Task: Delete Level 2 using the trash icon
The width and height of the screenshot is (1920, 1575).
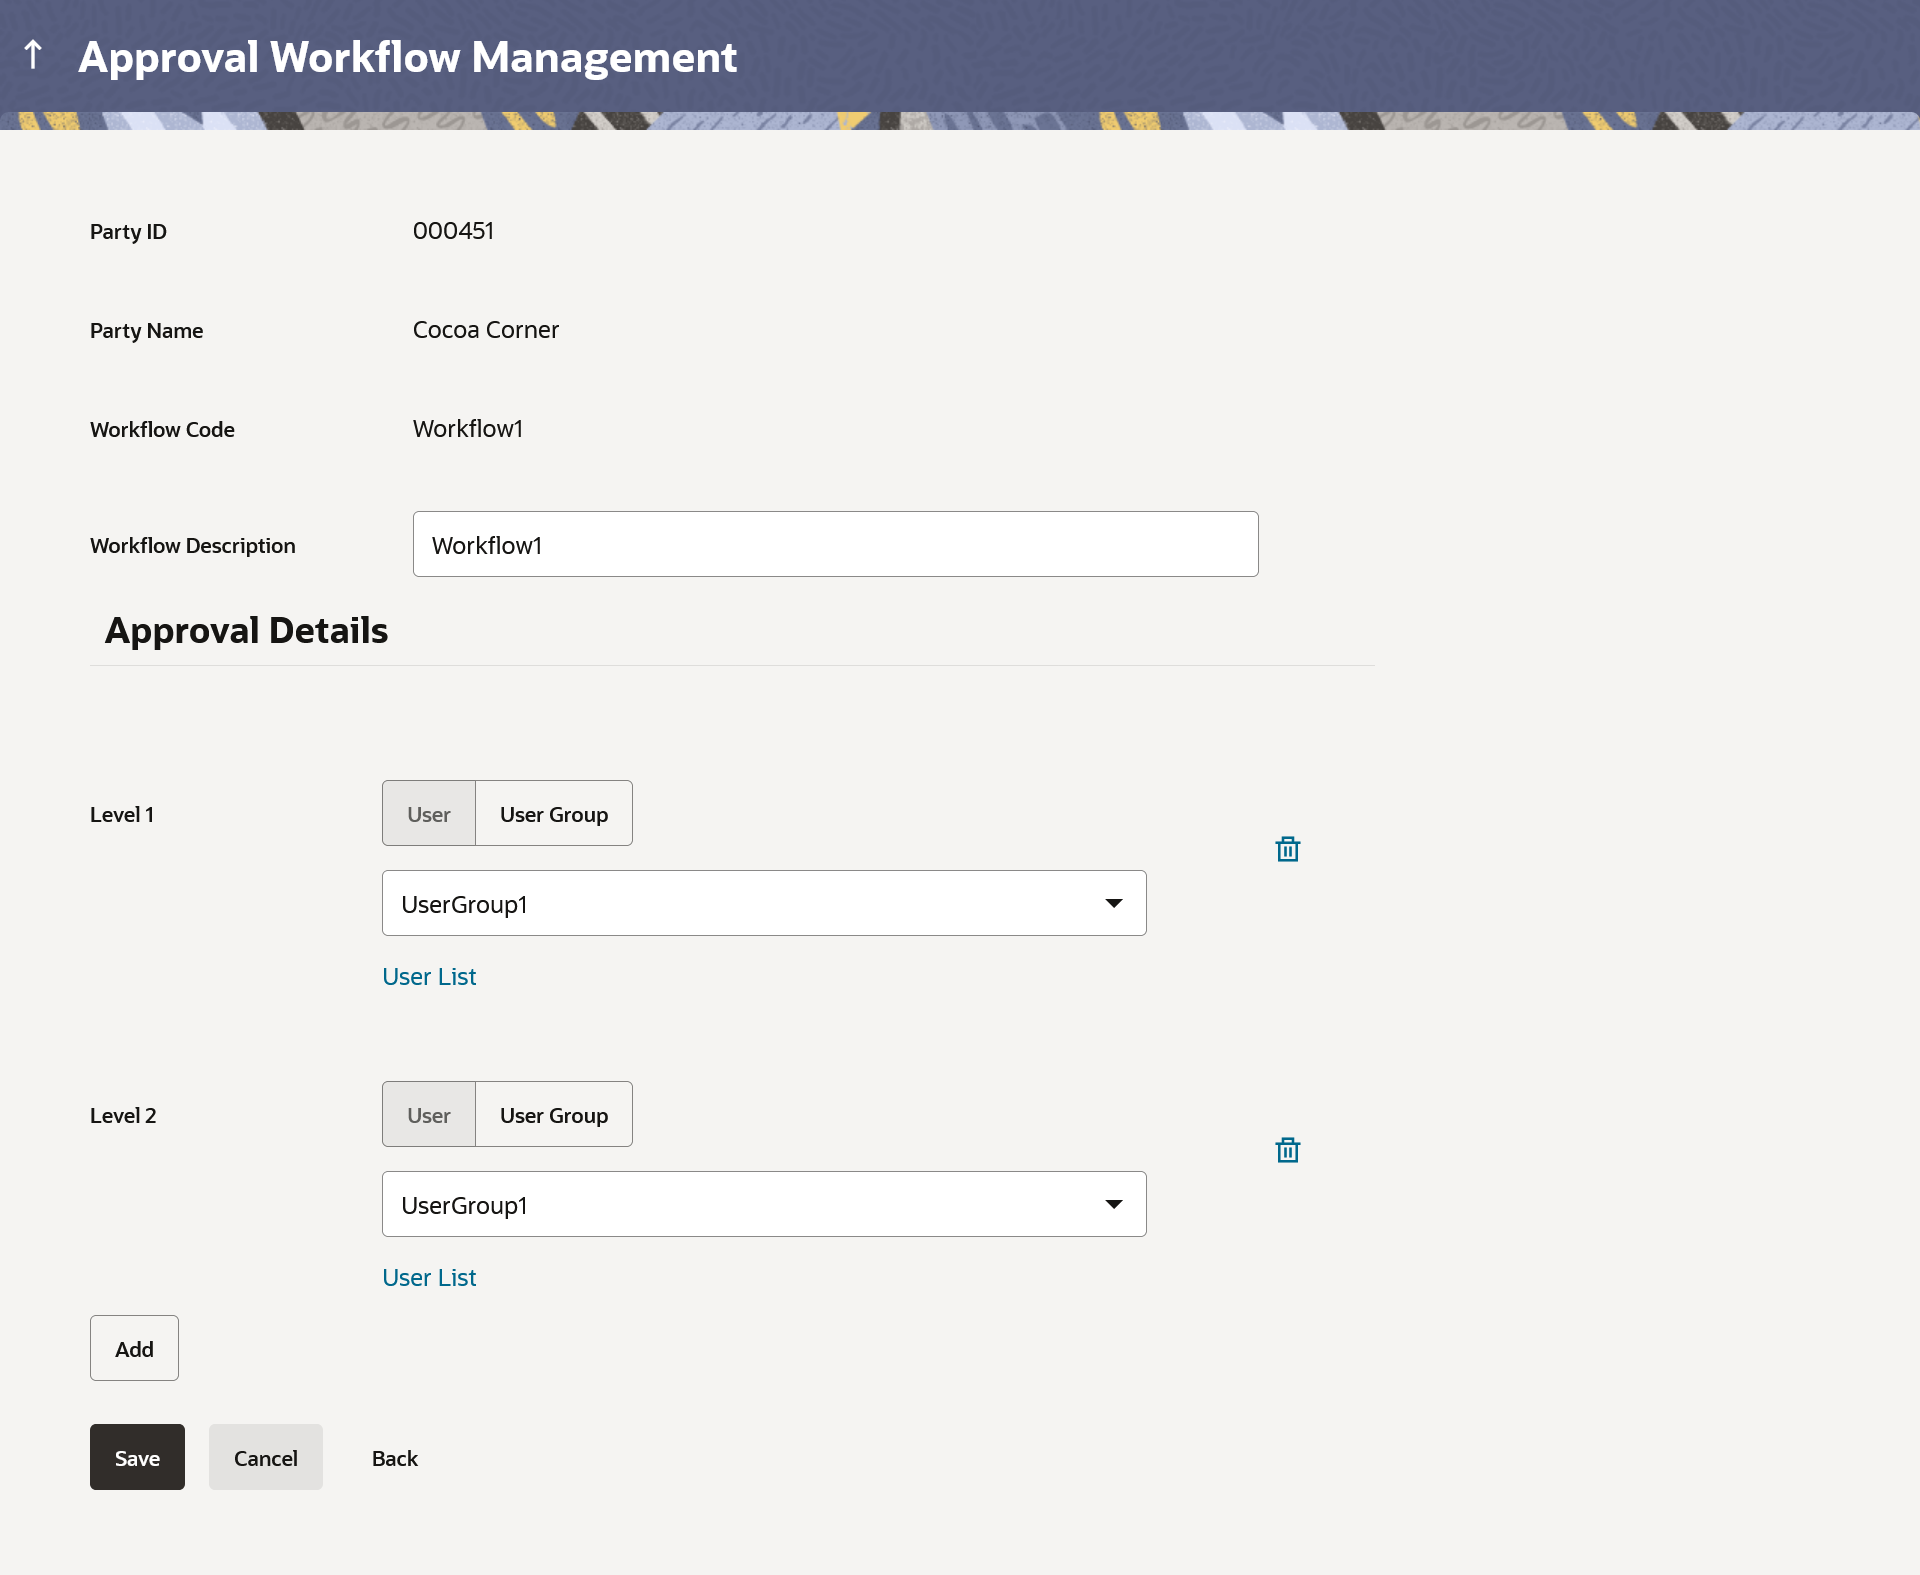Action: click(x=1287, y=1150)
